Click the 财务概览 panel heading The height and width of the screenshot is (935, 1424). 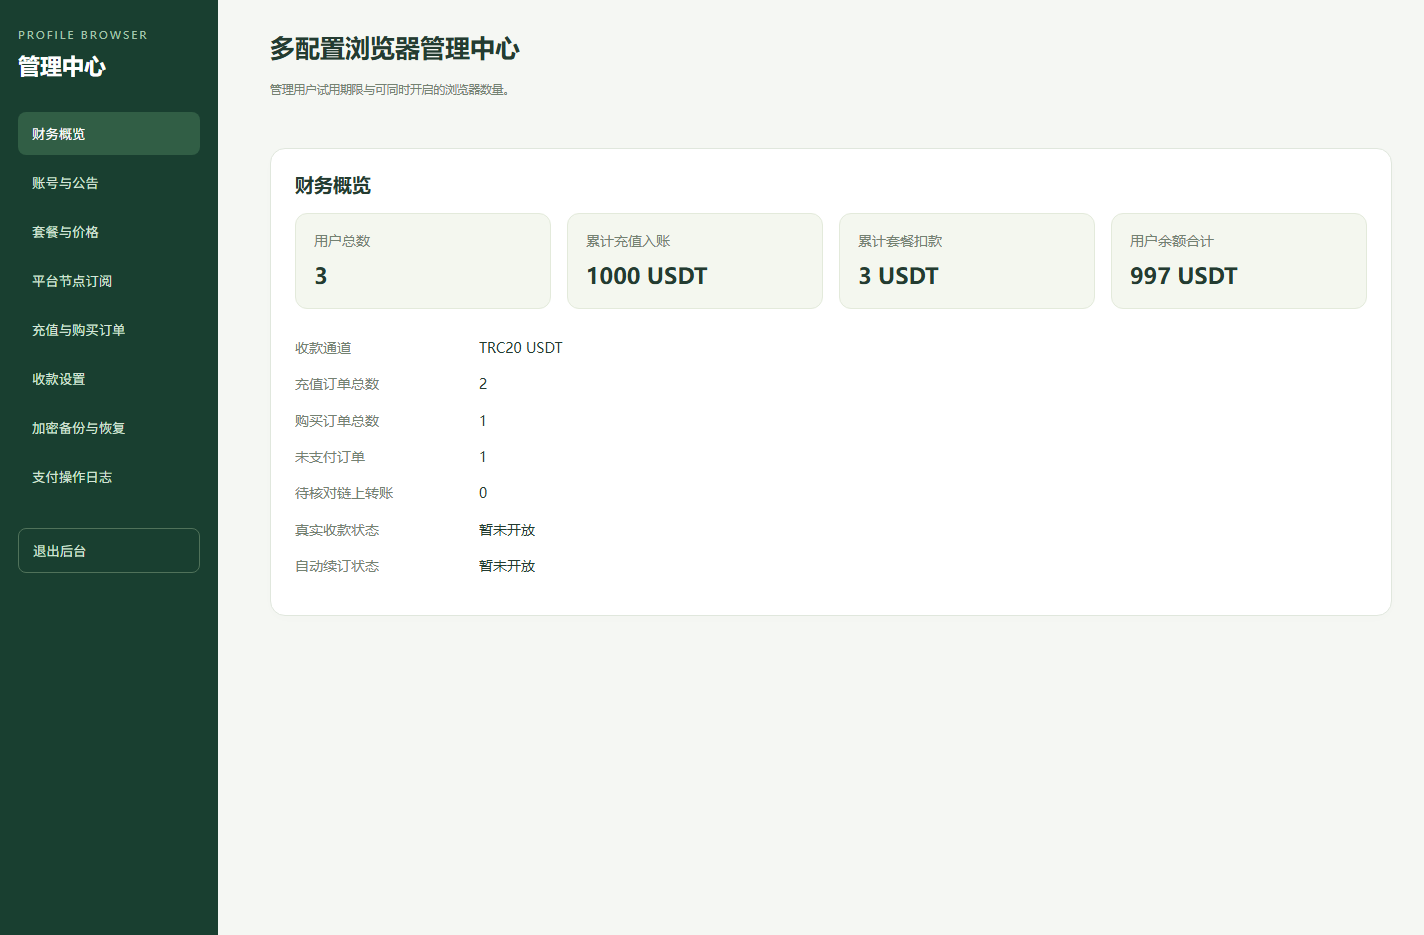click(333, 185)
